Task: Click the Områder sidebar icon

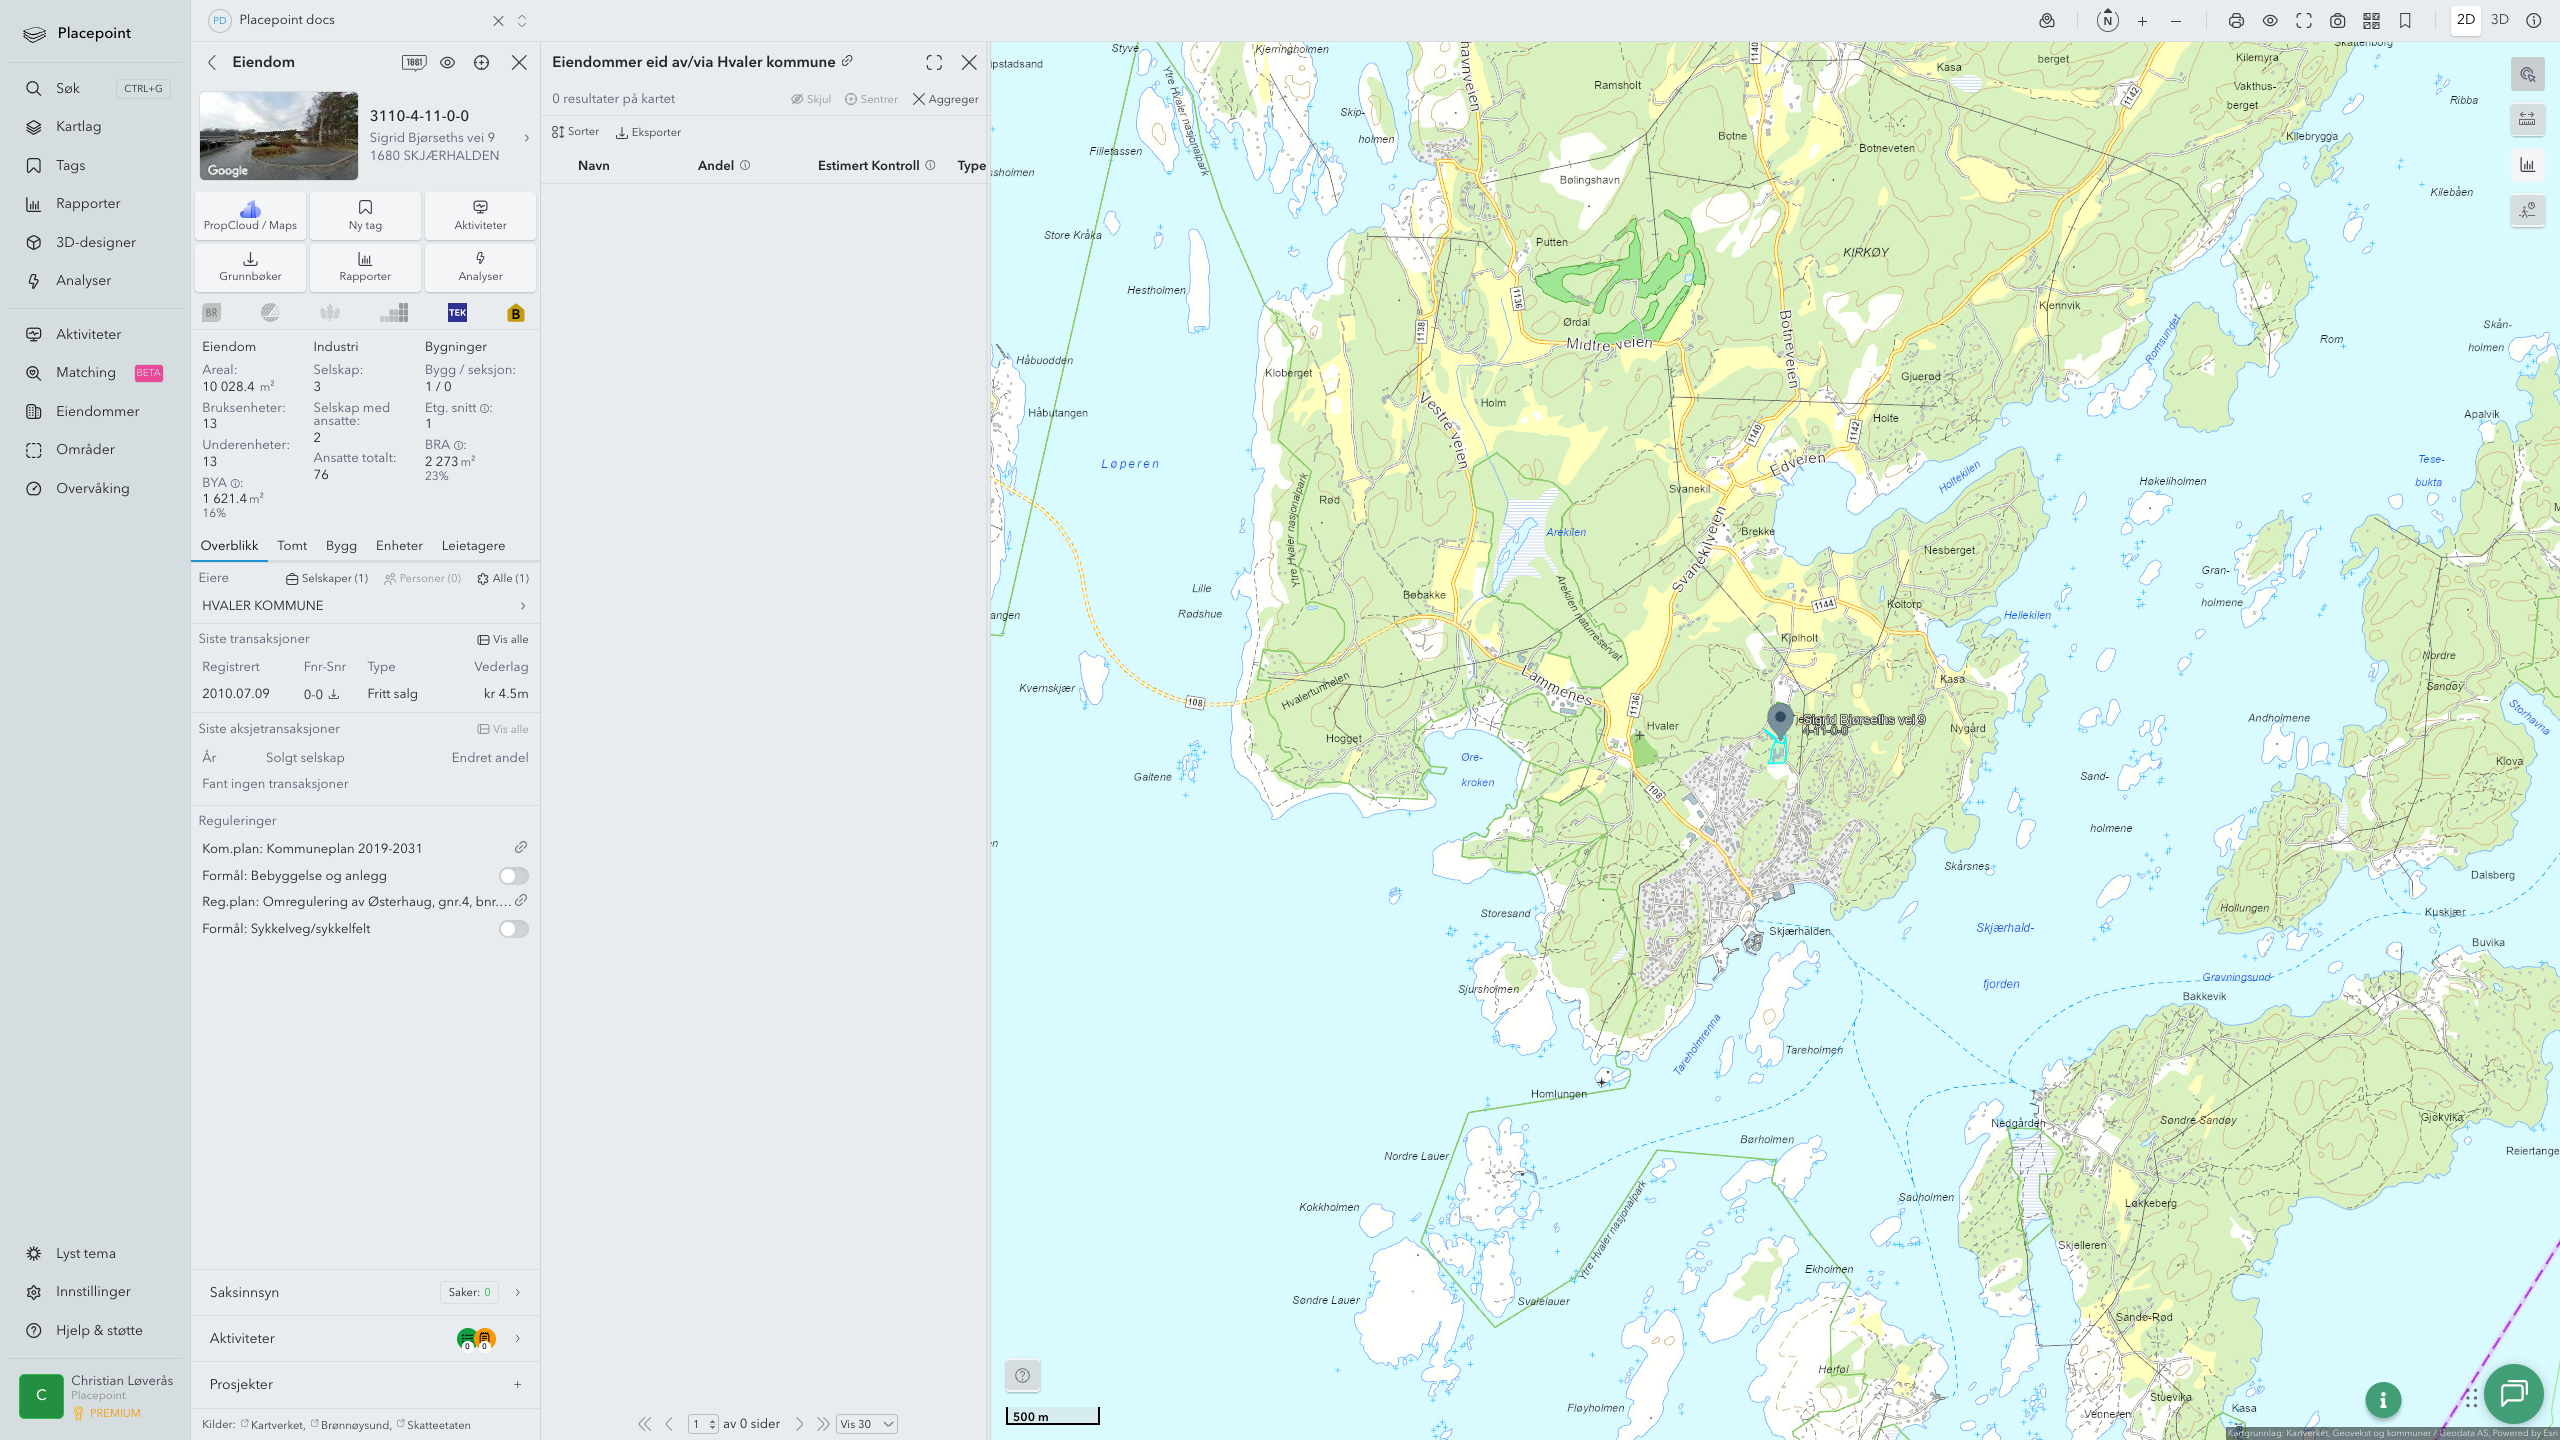Action: (x=34, y=450)
